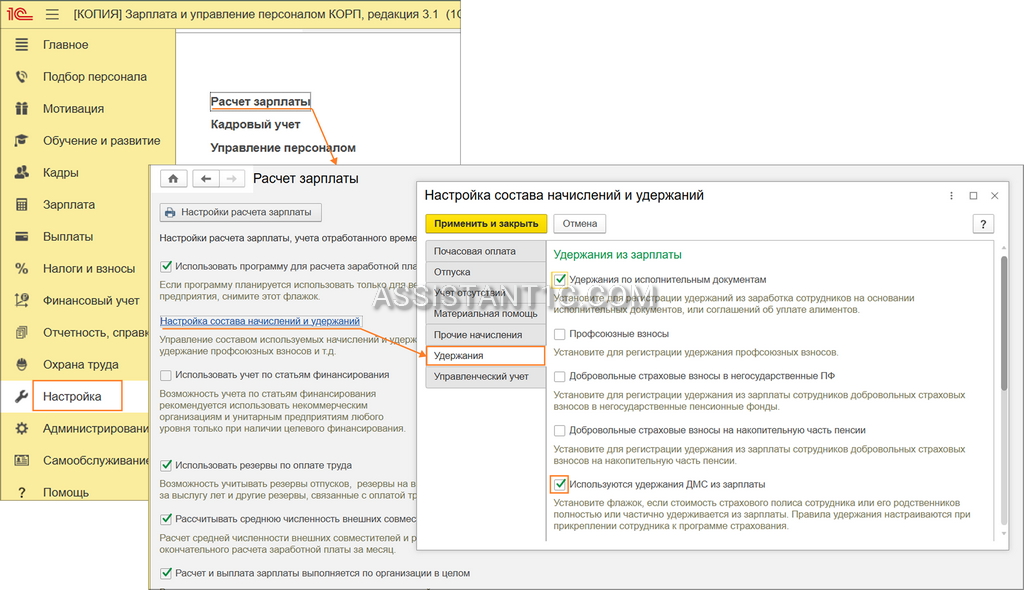Click the Администрирование gear icon
1024x590 pixels.
point(22,428)
